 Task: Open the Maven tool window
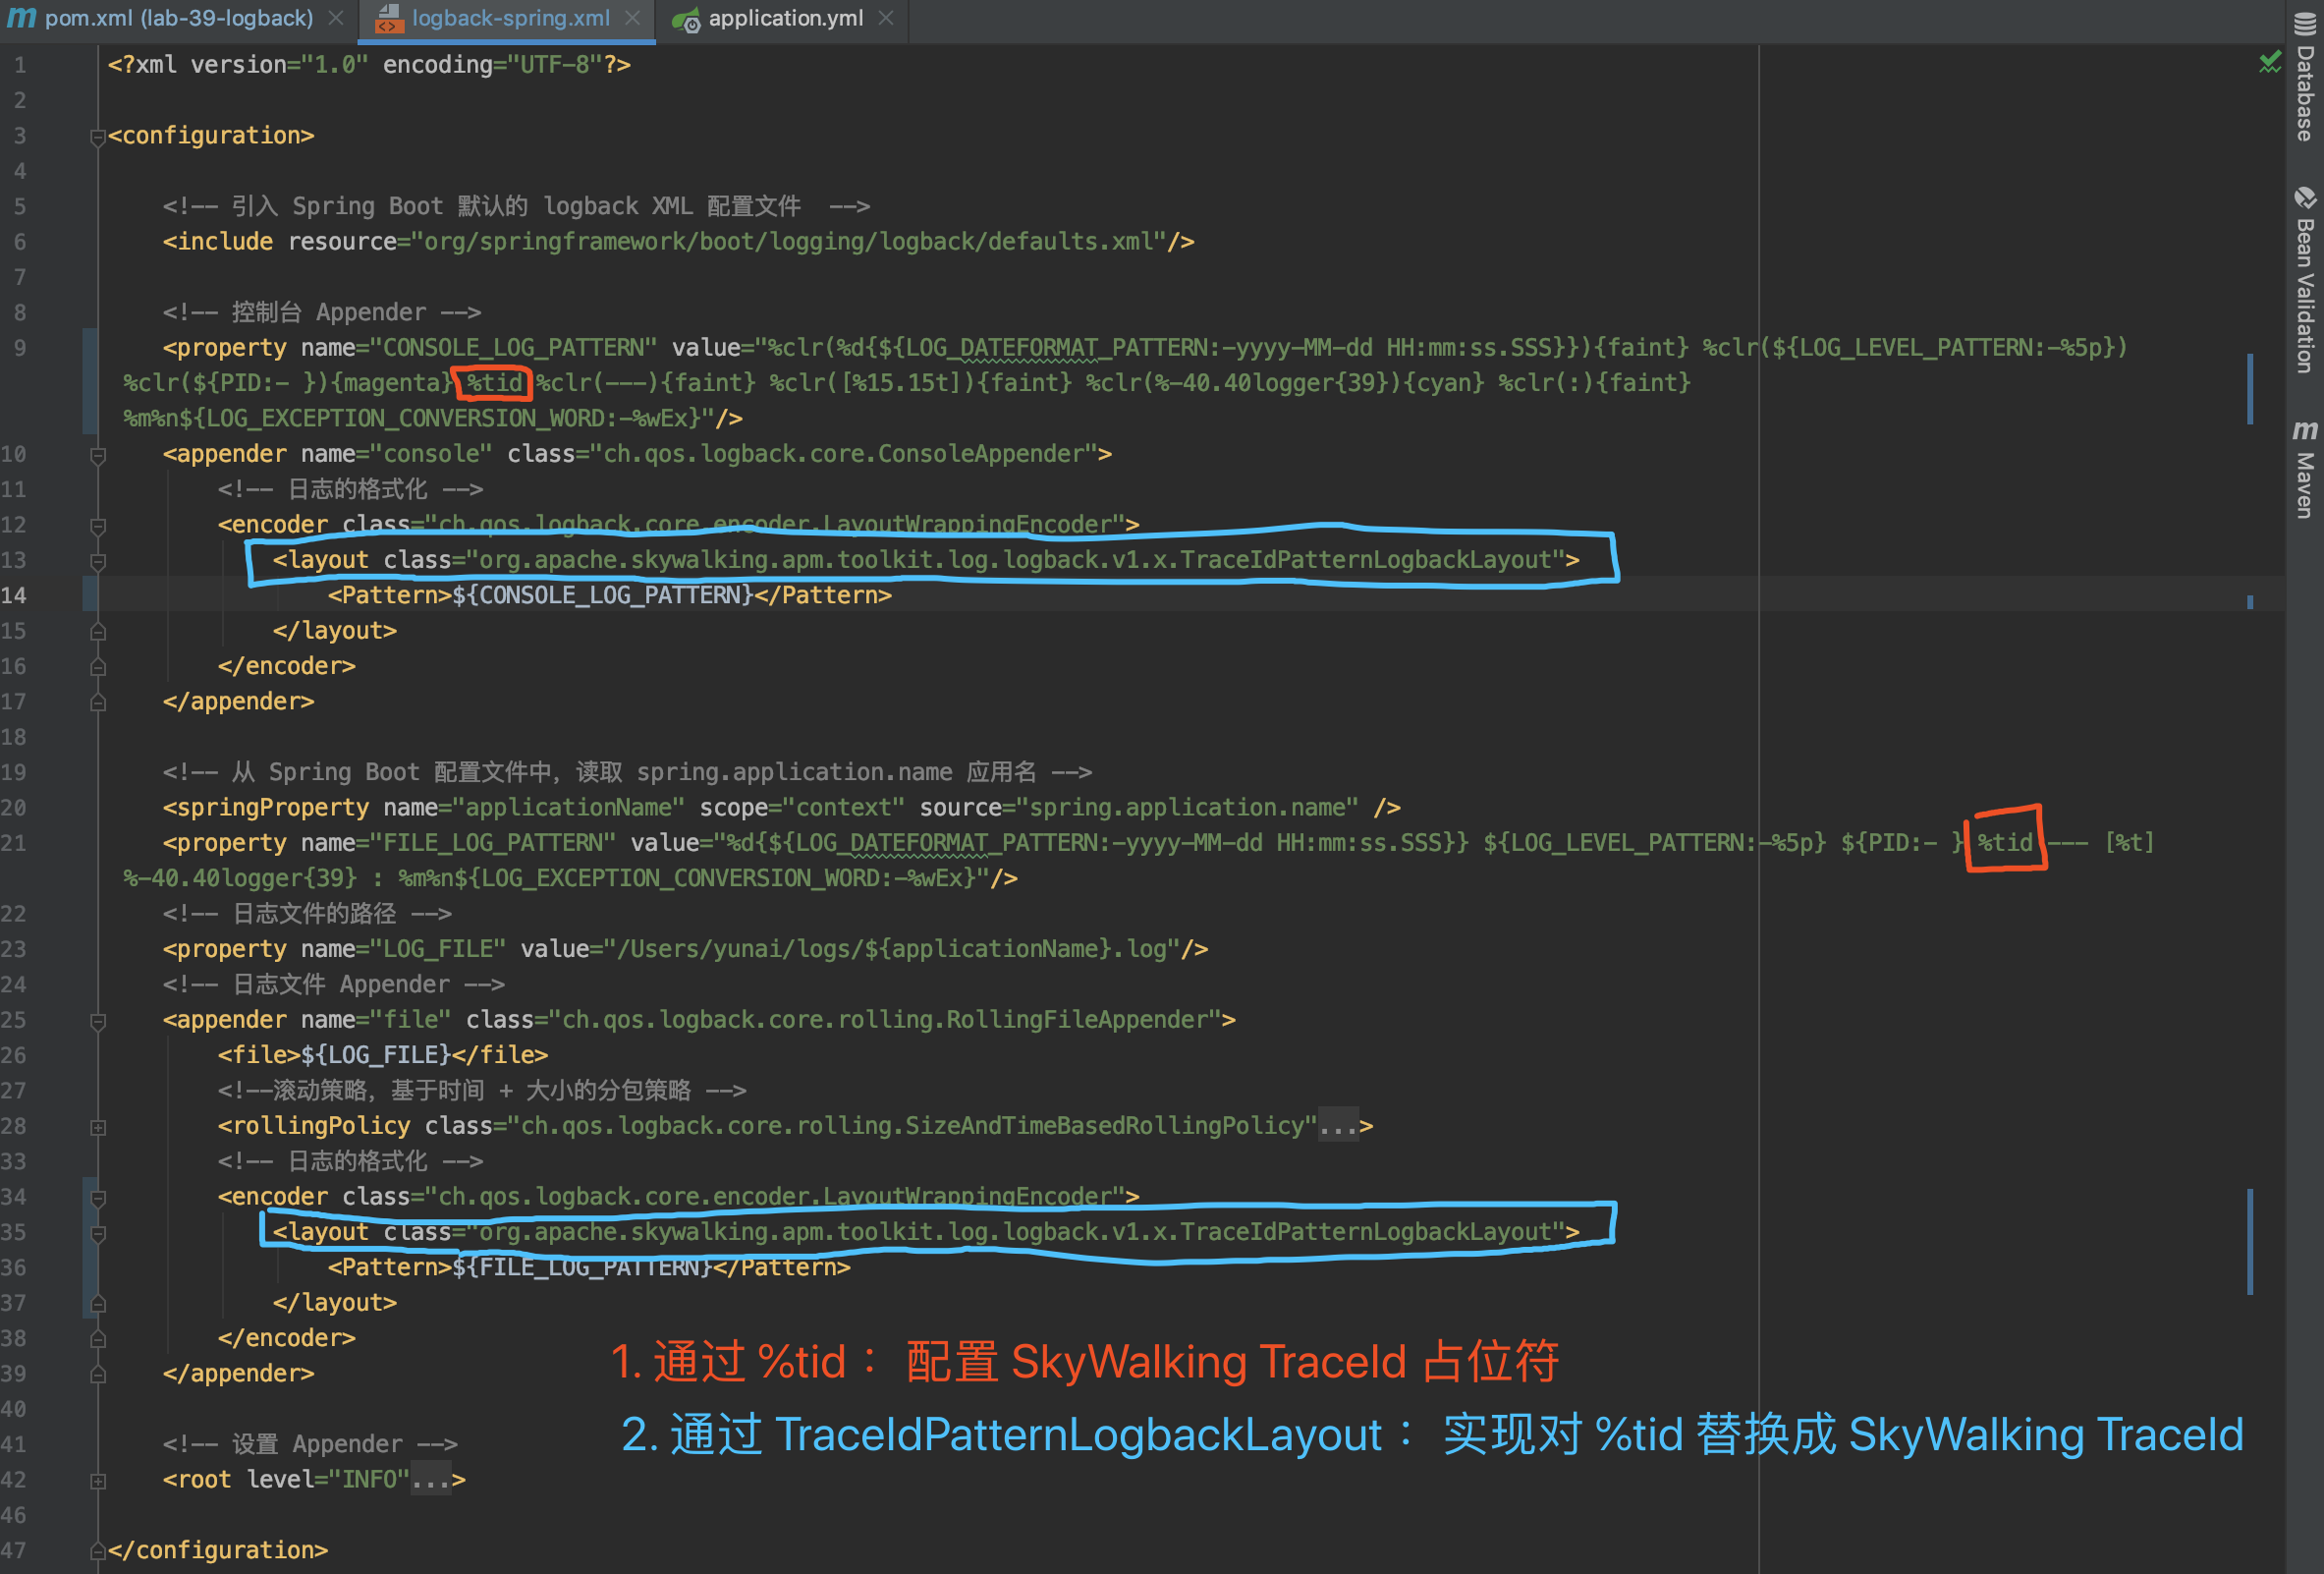(2304, 468)
